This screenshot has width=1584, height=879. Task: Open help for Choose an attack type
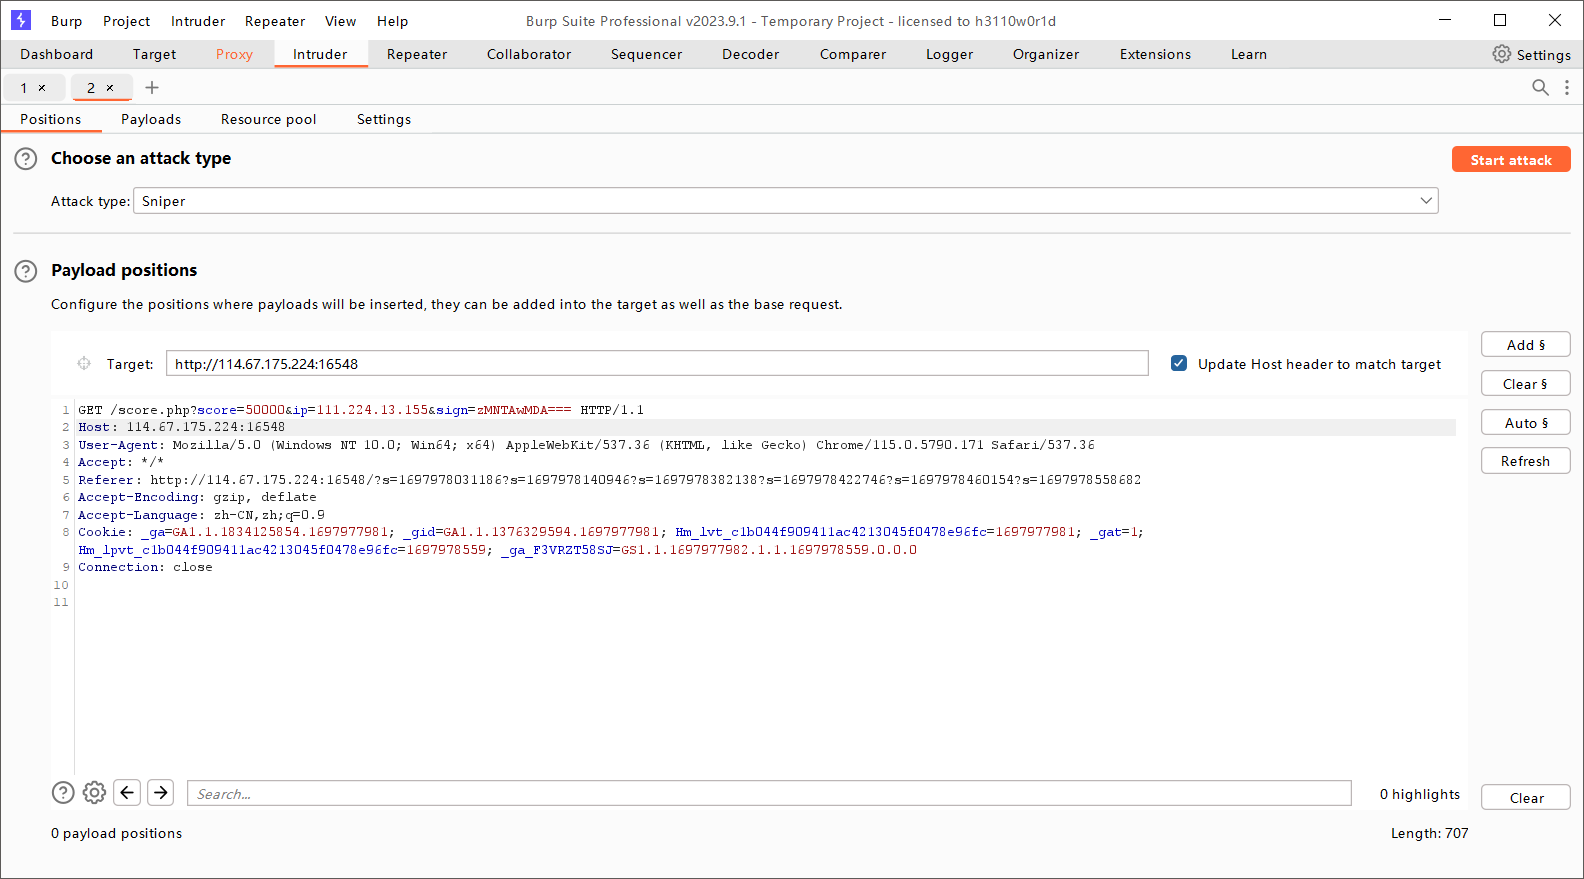click(x=26, y=158)
